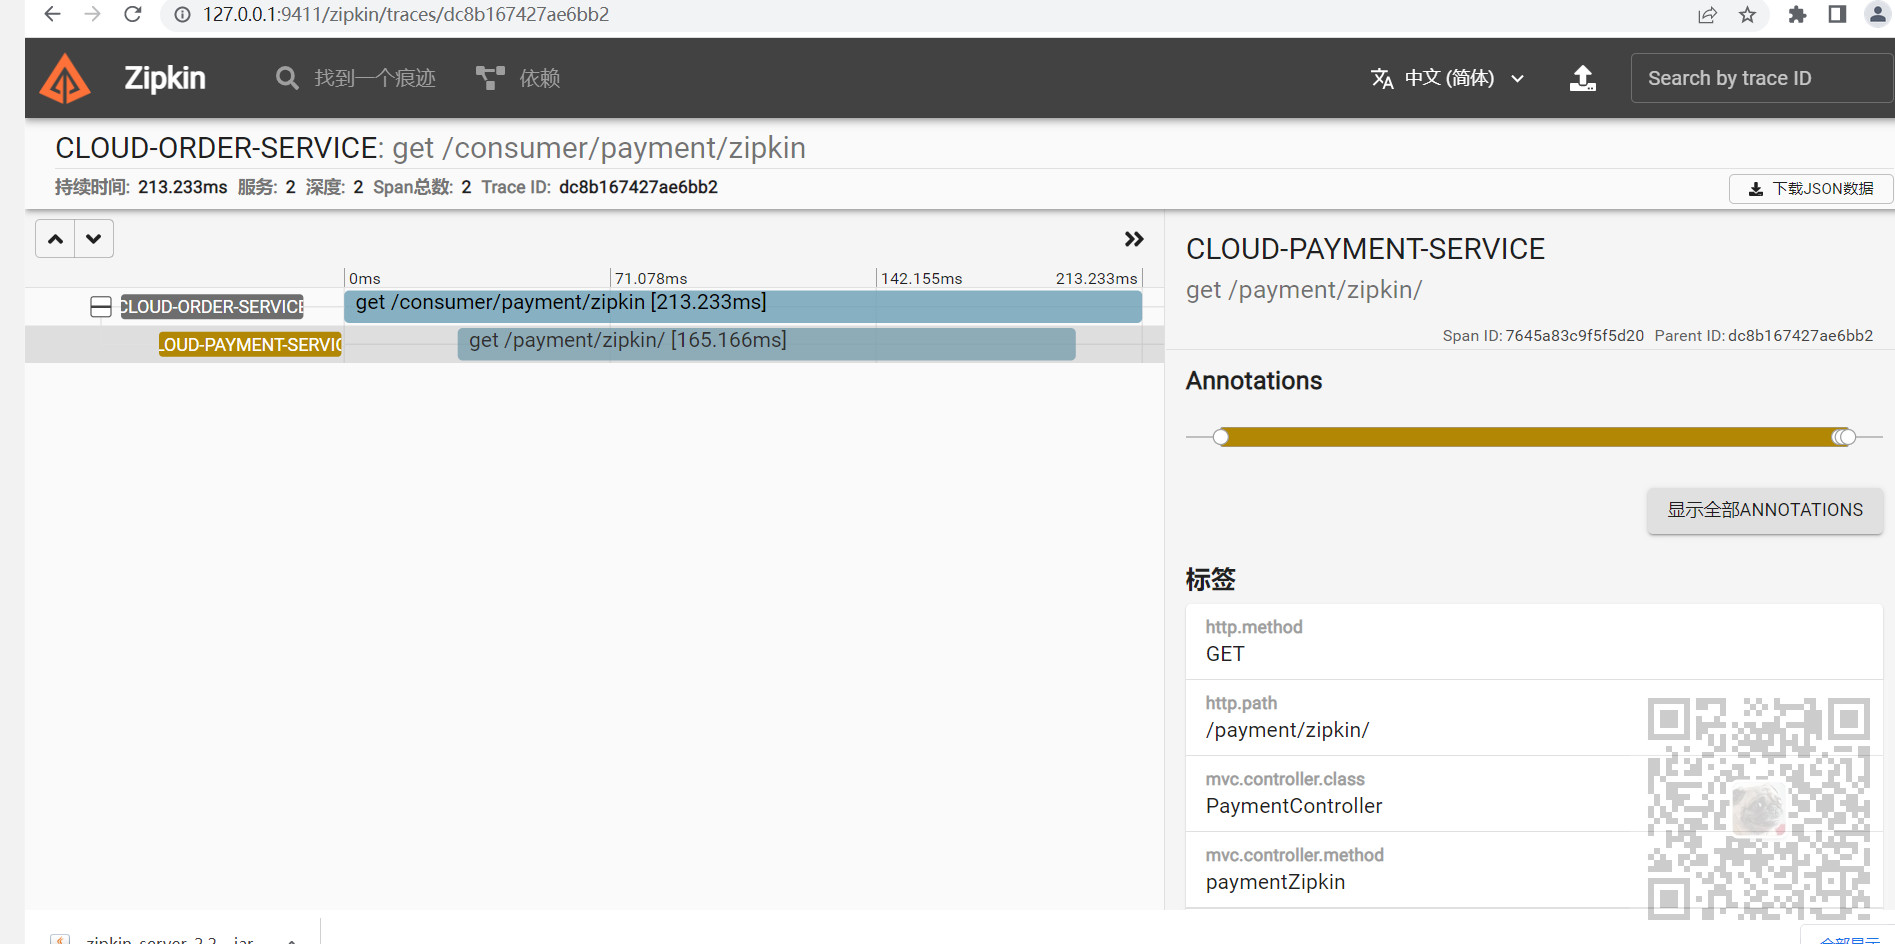Open the browser extensions puzzle icon
The image size is (1895, 944).
[x=1797, y=15]
